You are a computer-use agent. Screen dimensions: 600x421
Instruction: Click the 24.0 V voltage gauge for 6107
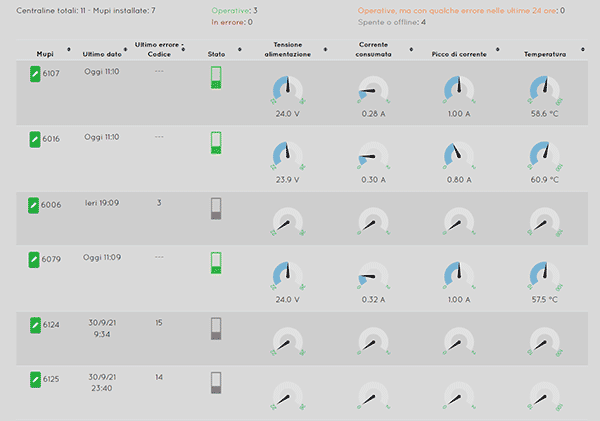287,92
